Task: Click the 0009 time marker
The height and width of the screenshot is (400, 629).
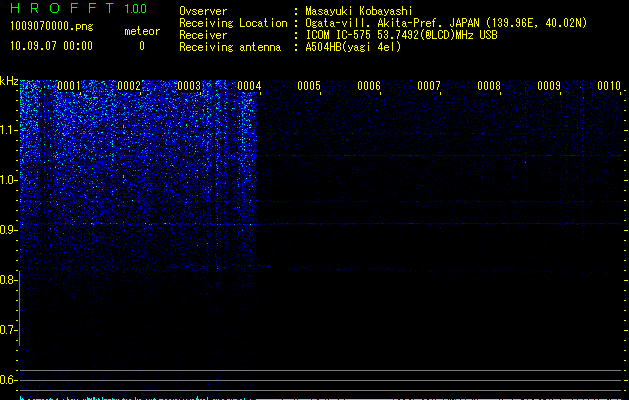Action: pos(549,86)
